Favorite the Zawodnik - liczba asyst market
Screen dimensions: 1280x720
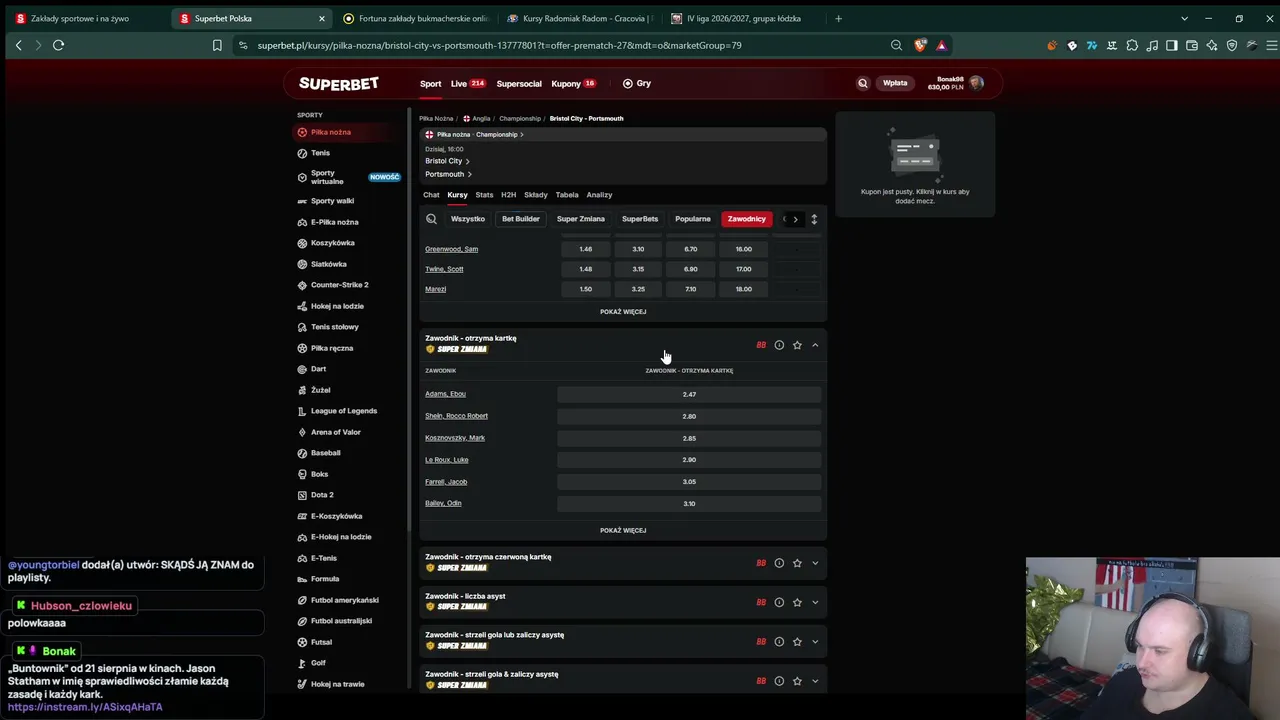[797, 602]
